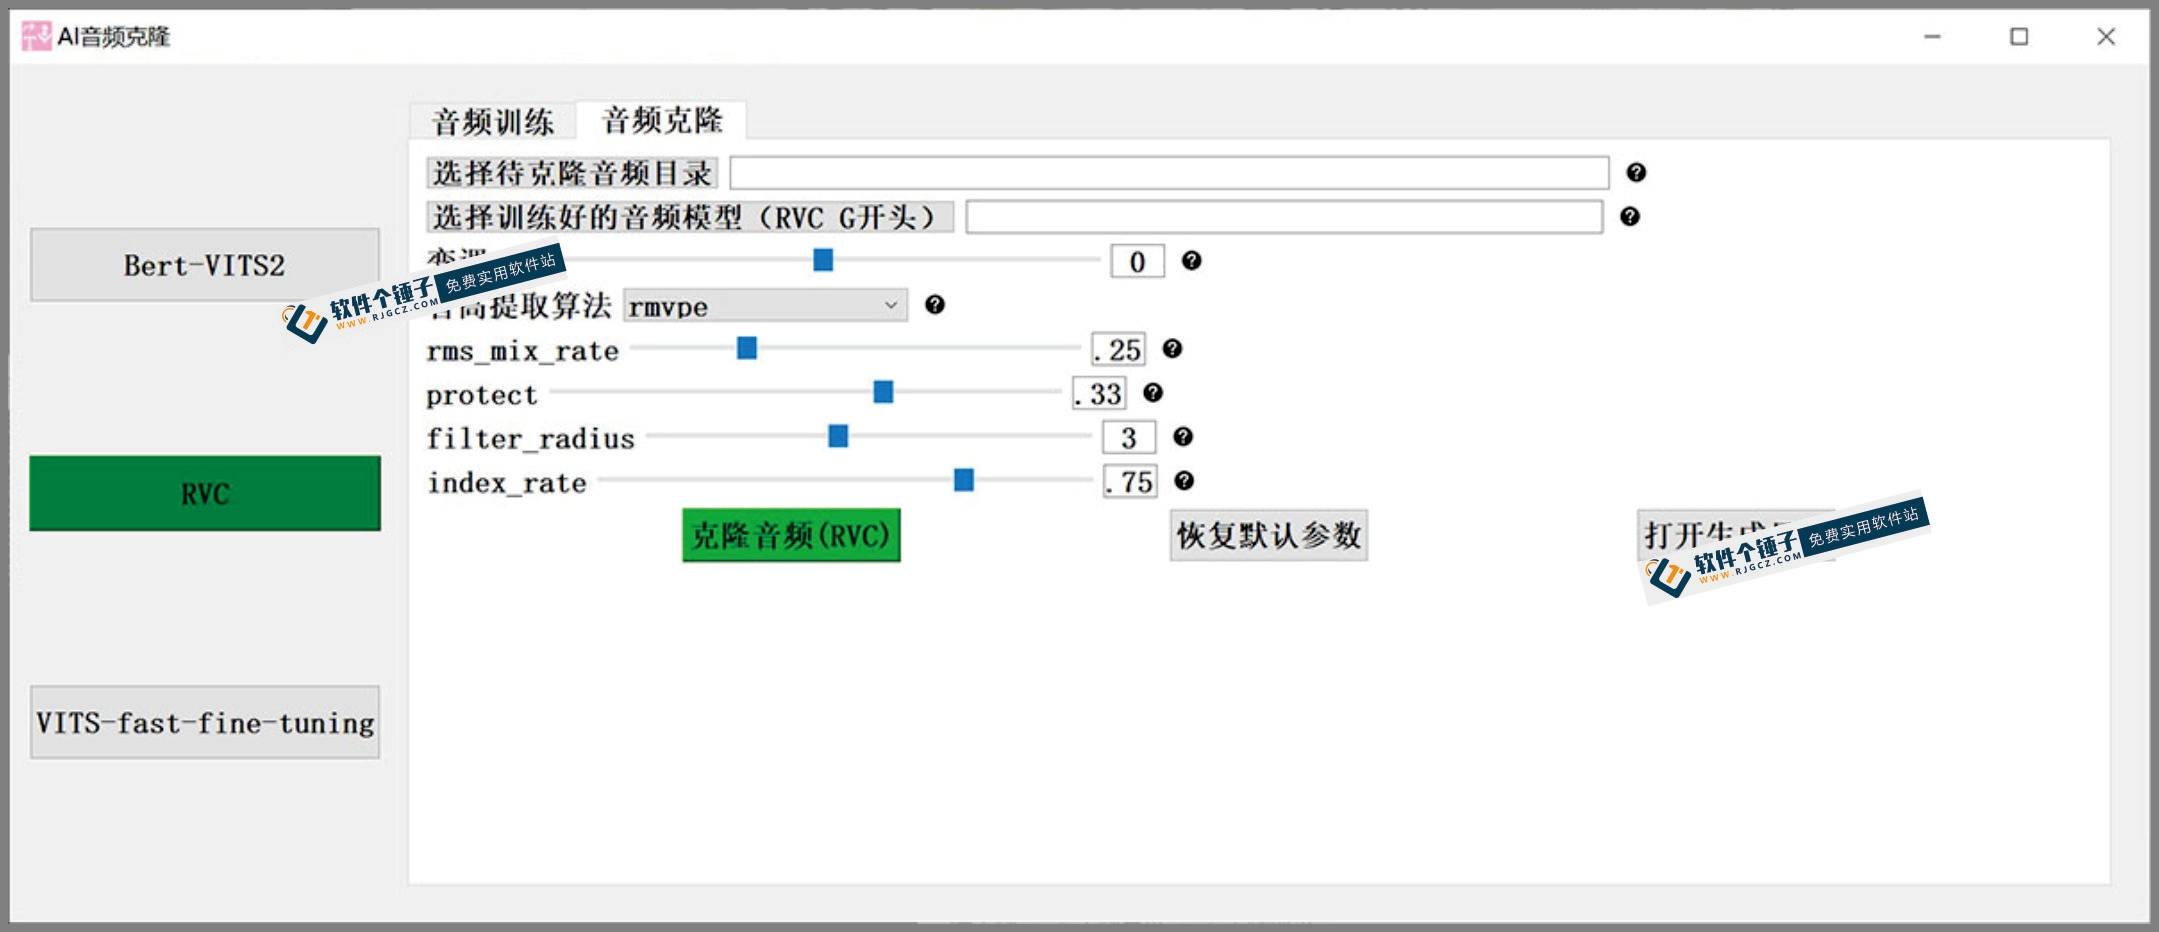Open the rmvpe pitch algorithm dropdown
The width and height of the screenshot is (2159, 932).
click(x=765, y=306)
